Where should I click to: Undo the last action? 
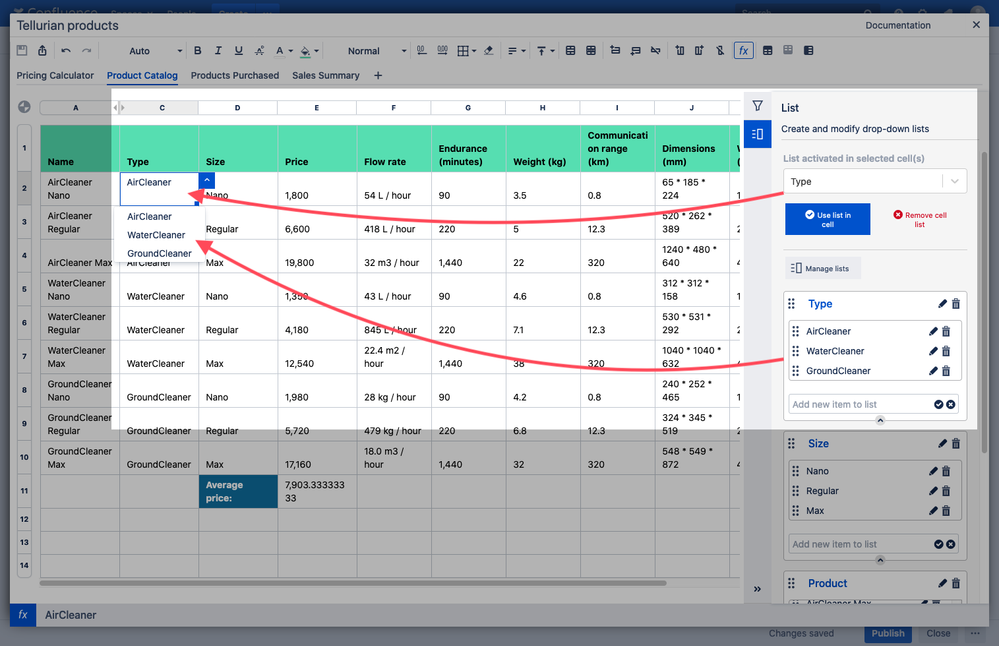[x=64, y=51]
